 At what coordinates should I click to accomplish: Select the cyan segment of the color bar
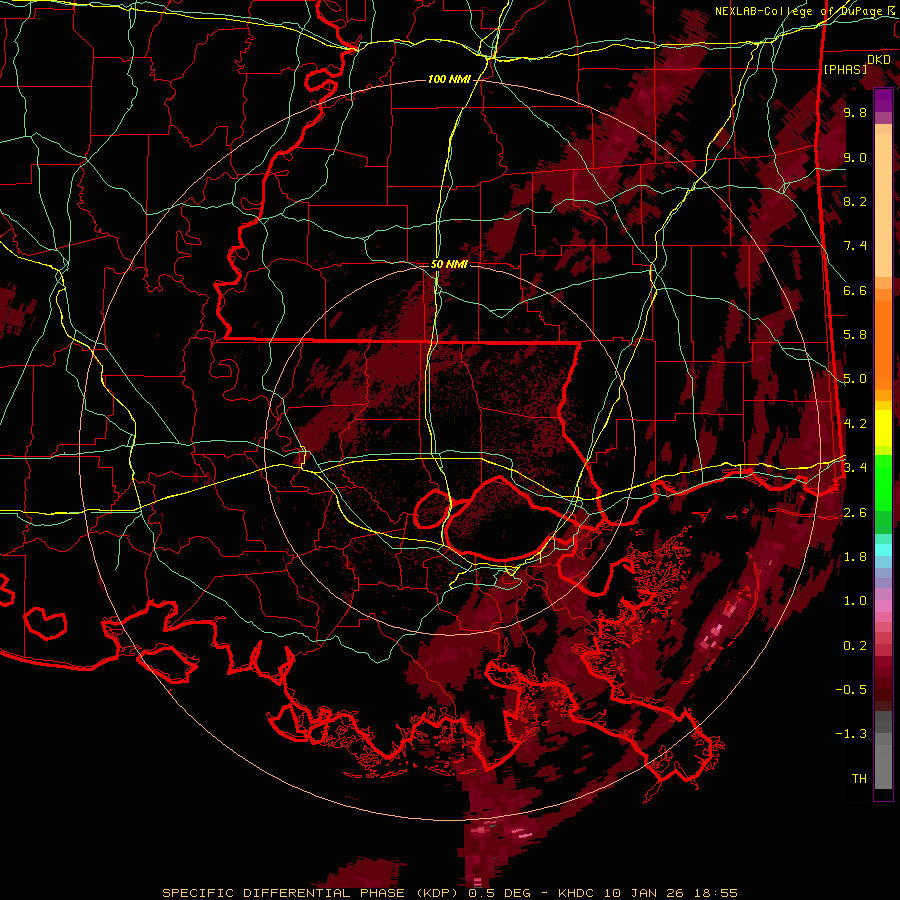pyautogui.click(x=883, y=550)
